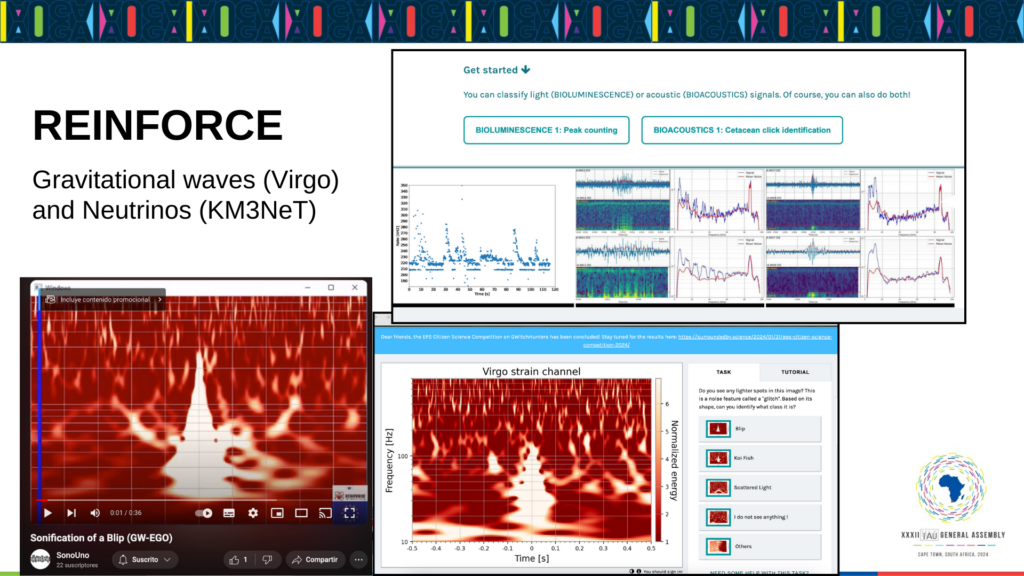Viewport: 1024px width, 576px height.
Task: Open SonoUno channel name link
Action: point(72,555)
